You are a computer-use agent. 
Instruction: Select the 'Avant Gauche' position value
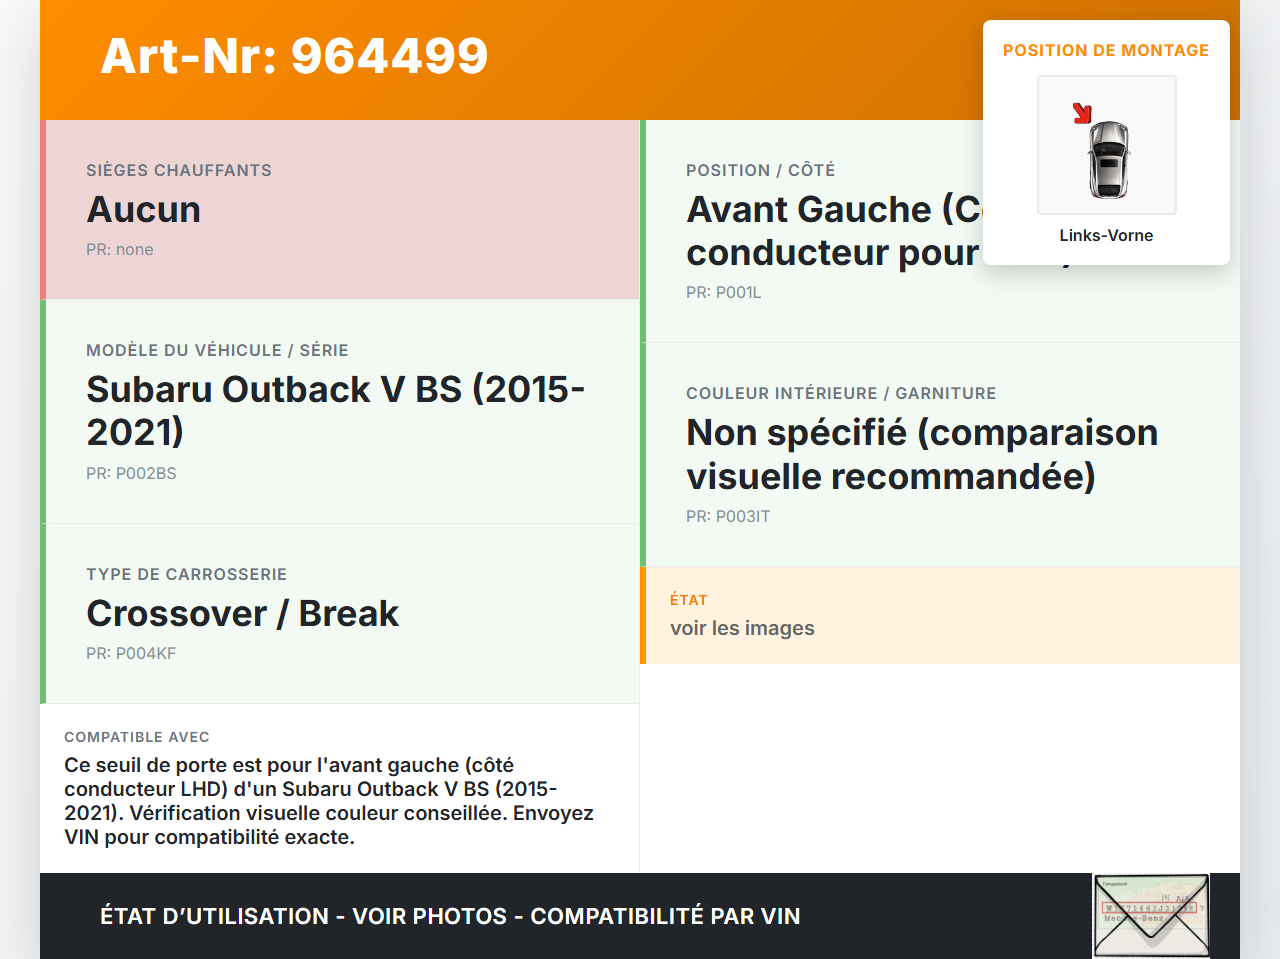(834, 231)
